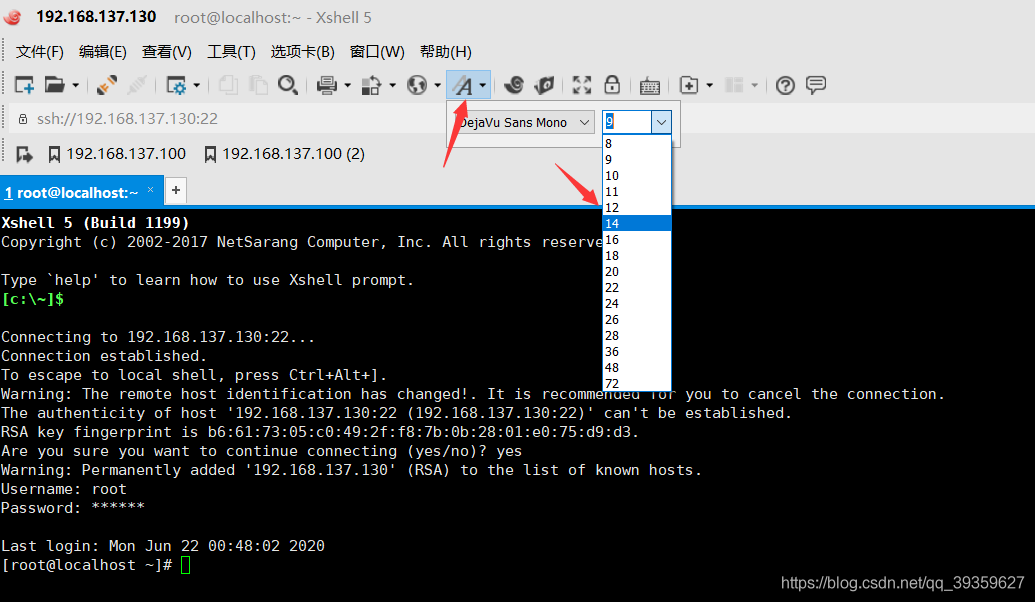This screenshot has height=602, width=1035.
Task: Open the 帮助(H) menu
Action: 446,51
